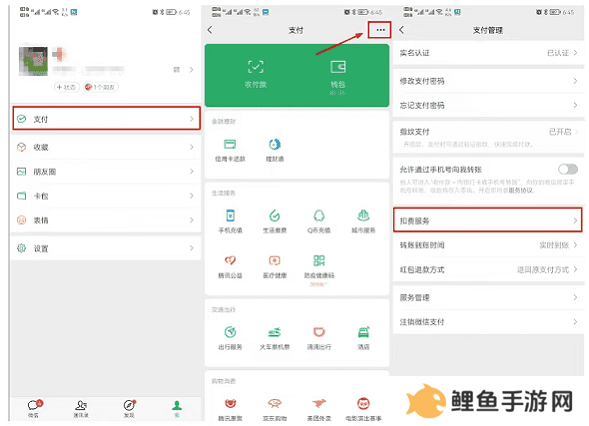Tap the 手机充值 phone top-up icon
589x426 pixels.
[230, 216]
